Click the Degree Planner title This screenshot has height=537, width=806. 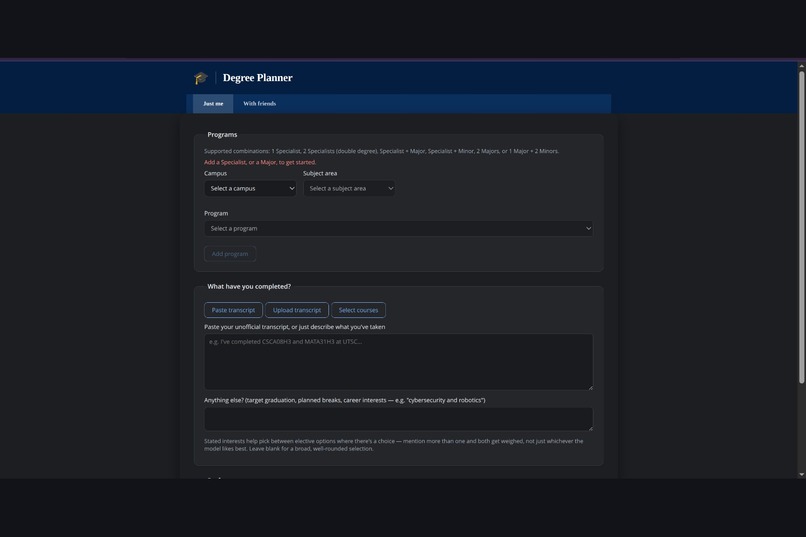(258, 78)
